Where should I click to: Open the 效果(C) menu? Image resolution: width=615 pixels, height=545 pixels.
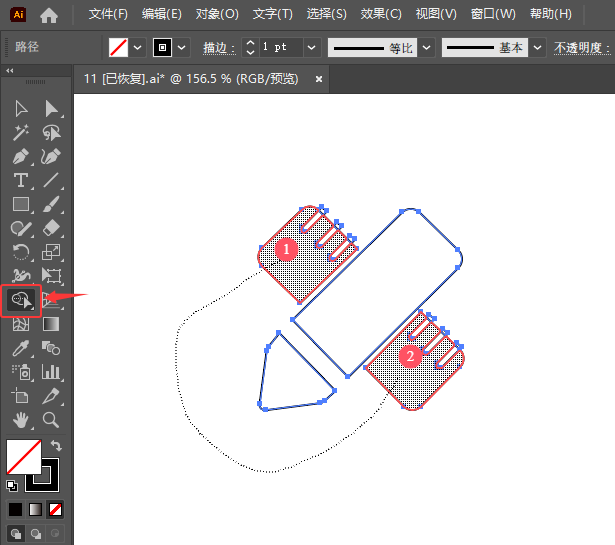click(x=381, y=14)
